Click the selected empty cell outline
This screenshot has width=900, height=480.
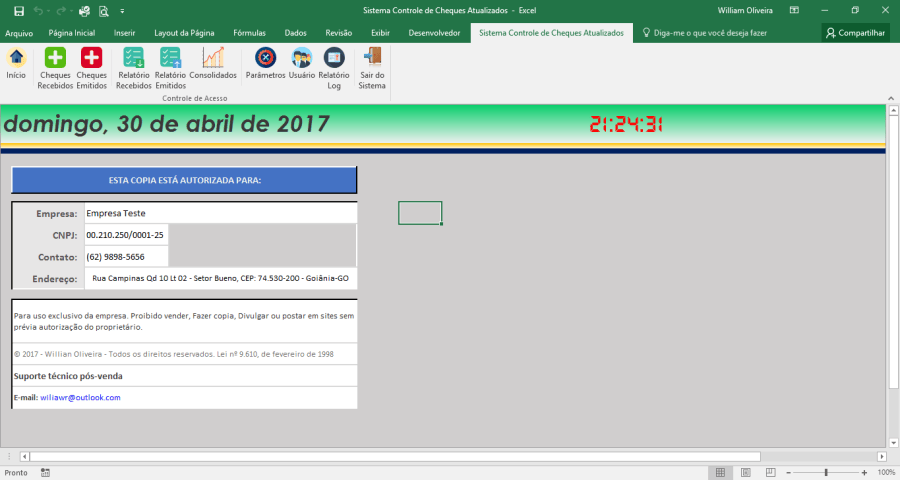tap(420, 213)
